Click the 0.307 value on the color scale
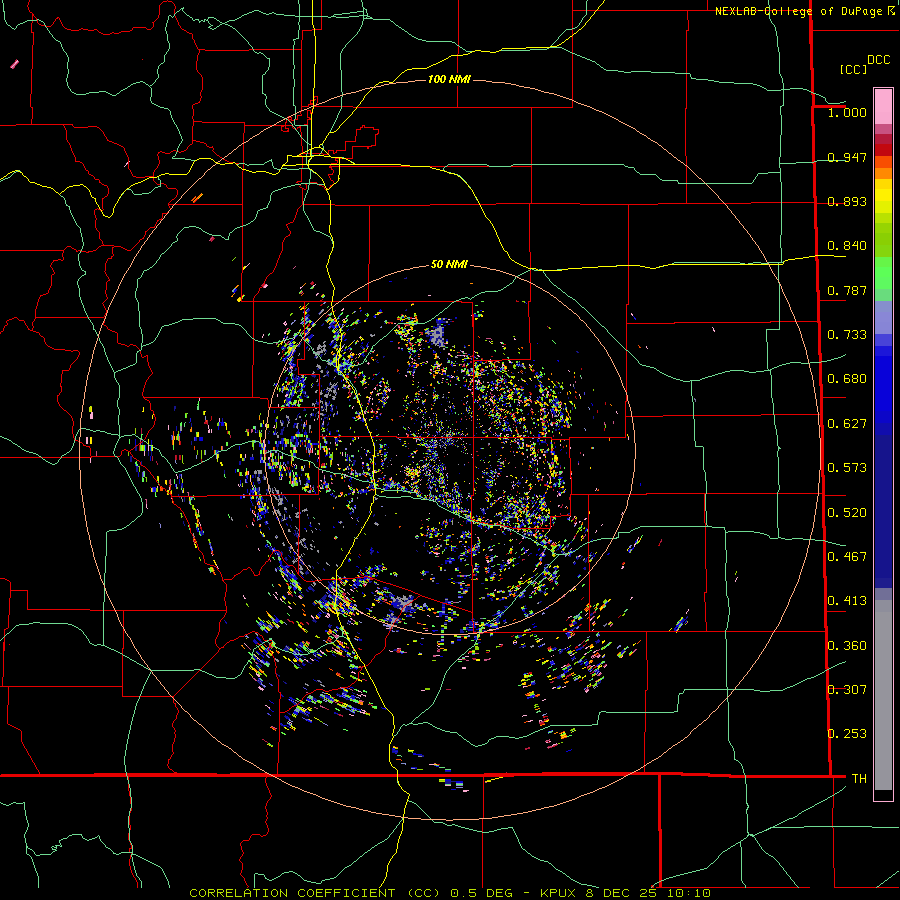Image resolution: width=900 pixels, height=900 pixels. click(x=847, y=689)
